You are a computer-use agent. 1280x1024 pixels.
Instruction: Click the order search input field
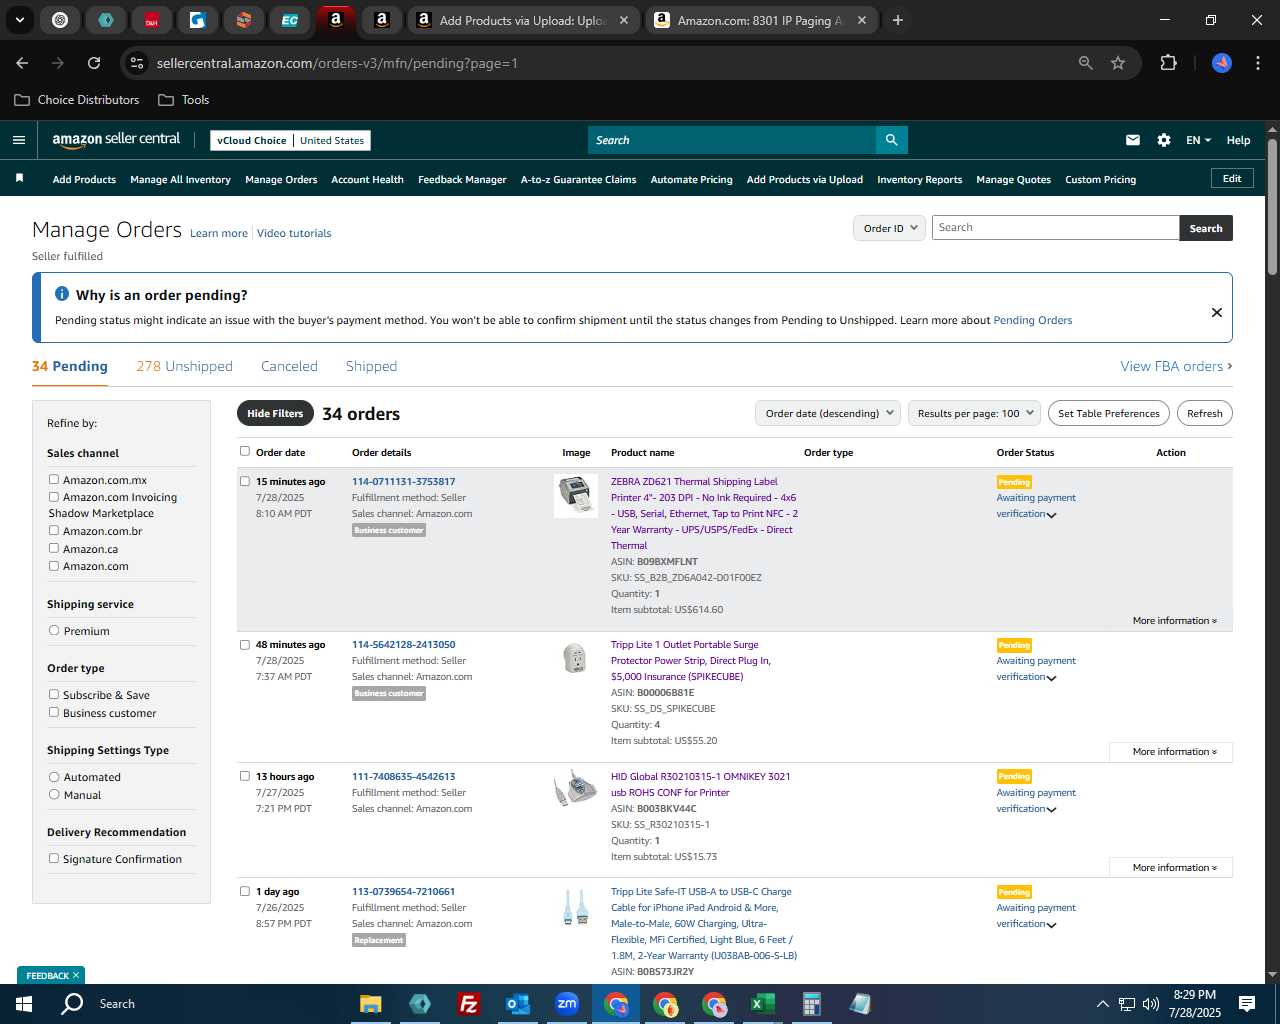point(1055,228)
